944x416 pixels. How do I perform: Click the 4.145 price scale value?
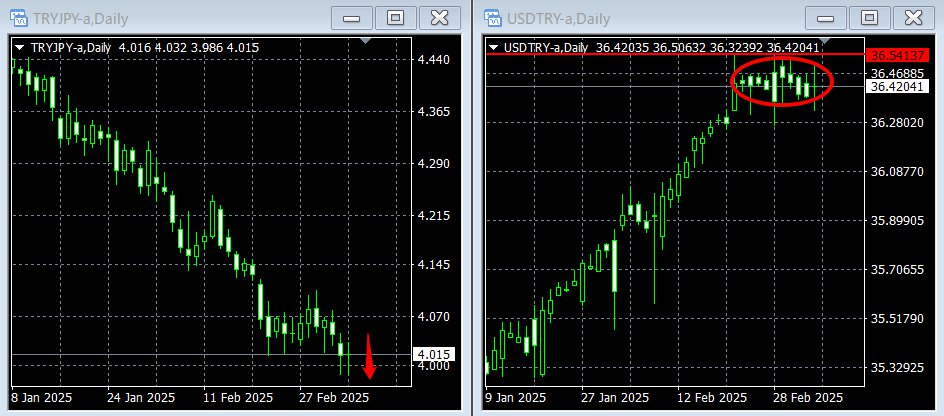432,264
